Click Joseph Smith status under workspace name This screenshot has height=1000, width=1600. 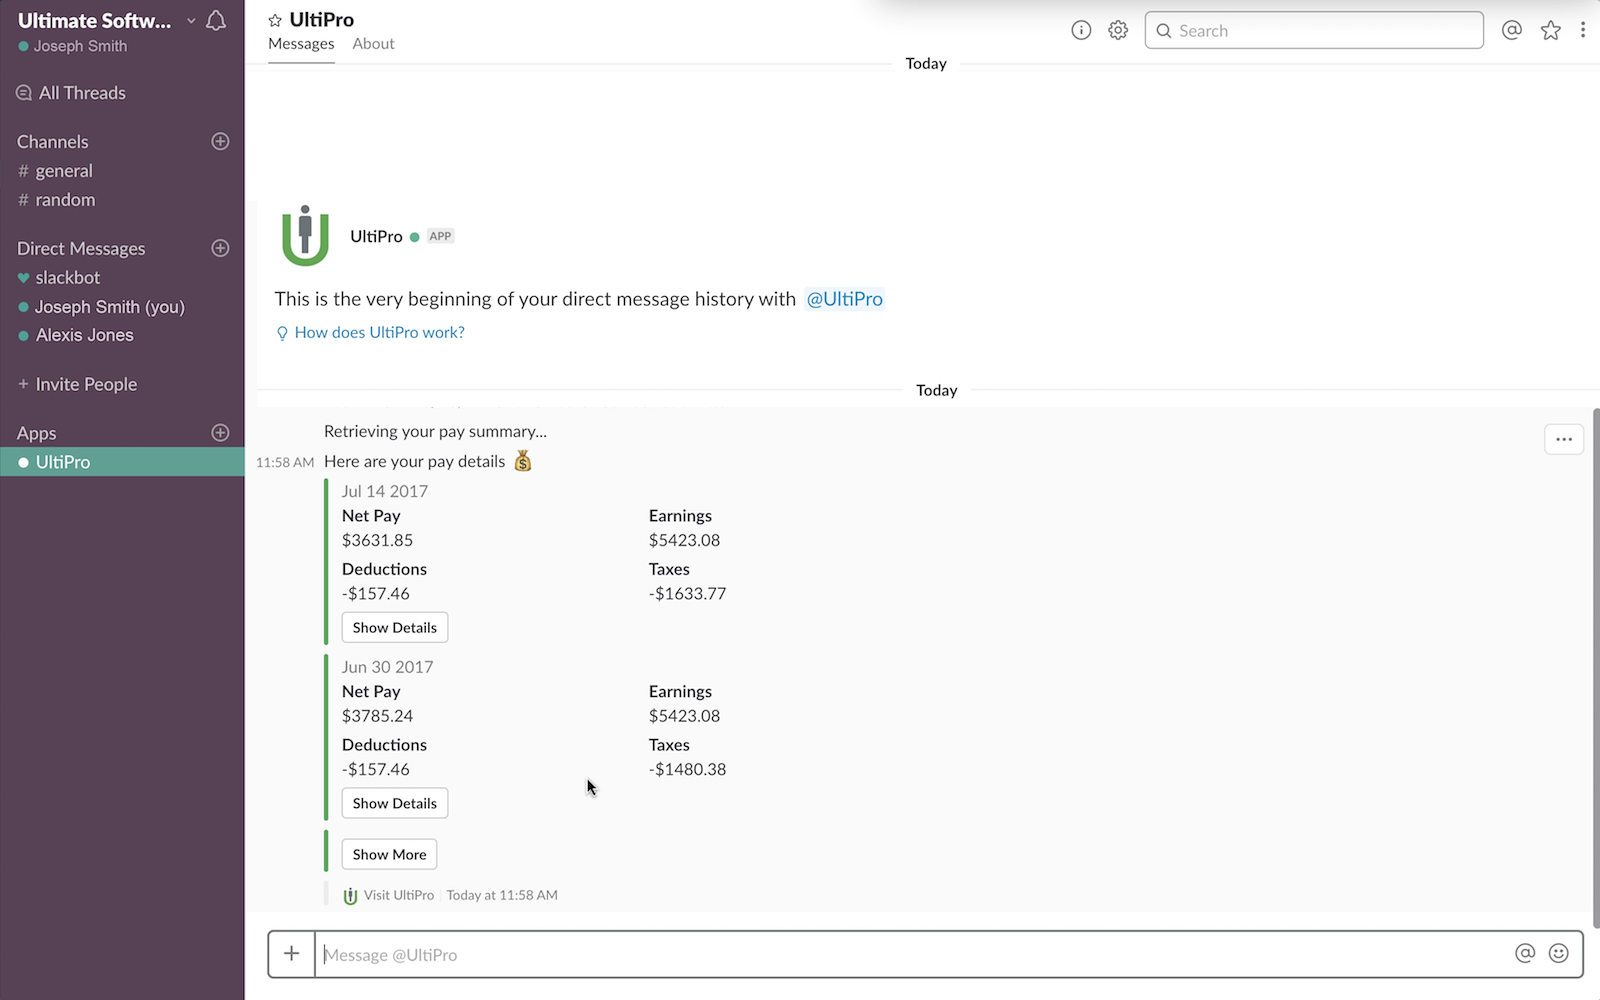pyautogui.click(x=73, y=46)
